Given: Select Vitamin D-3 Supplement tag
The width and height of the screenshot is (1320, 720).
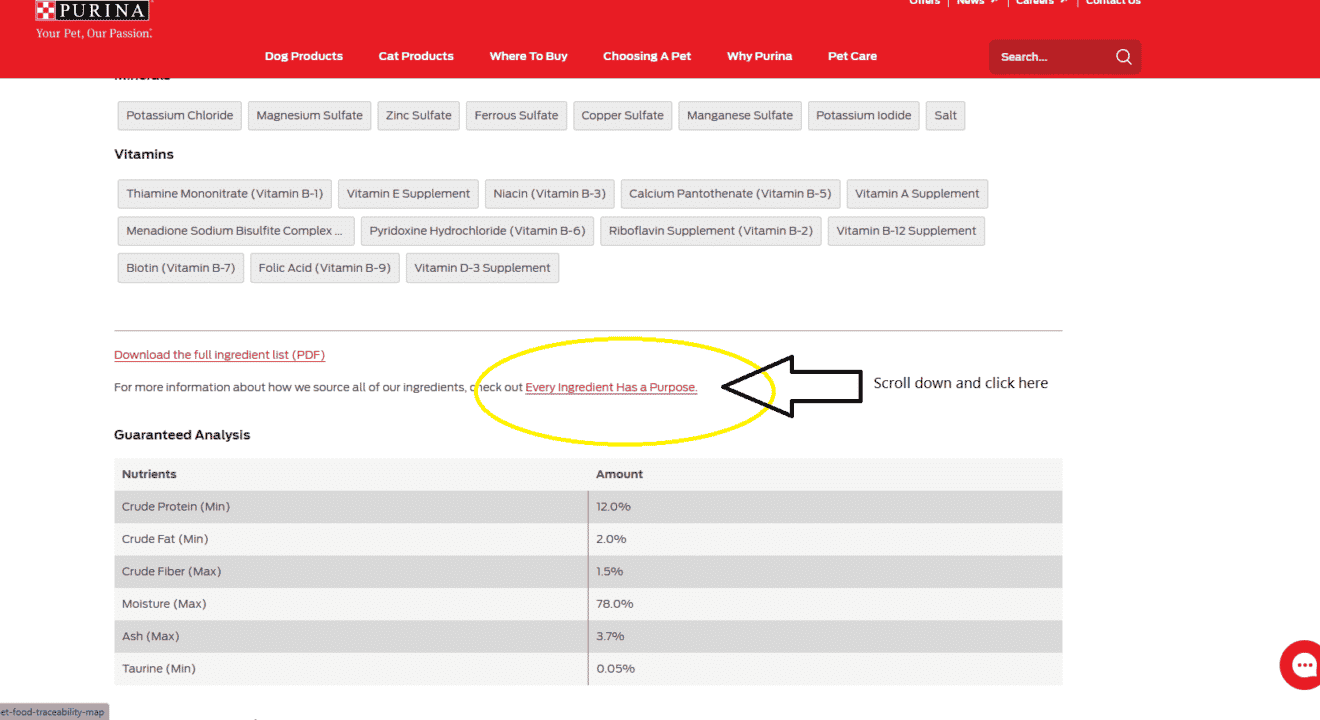Looking at the screenshot, I should coord(483,268).
